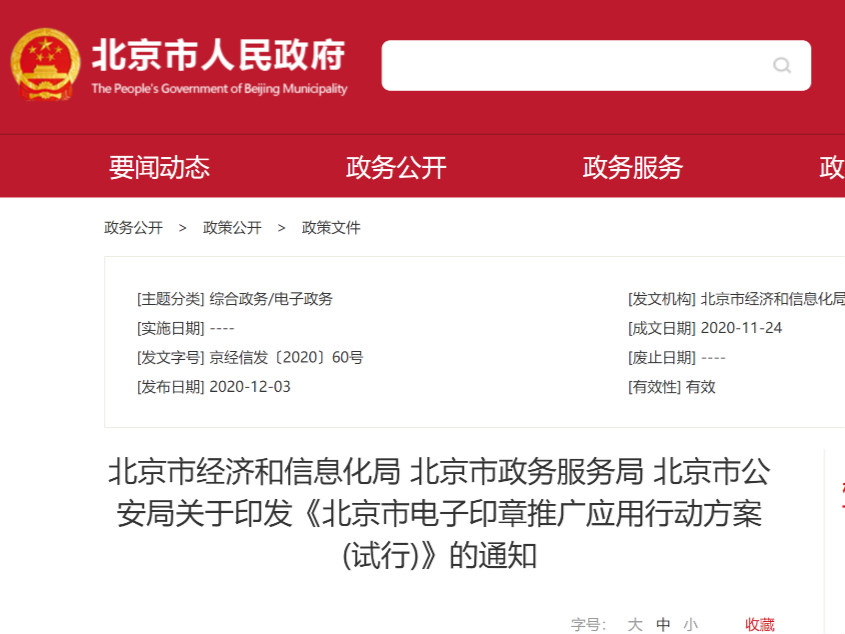
Task: Click the [废止日期] label
Action: 662,357
